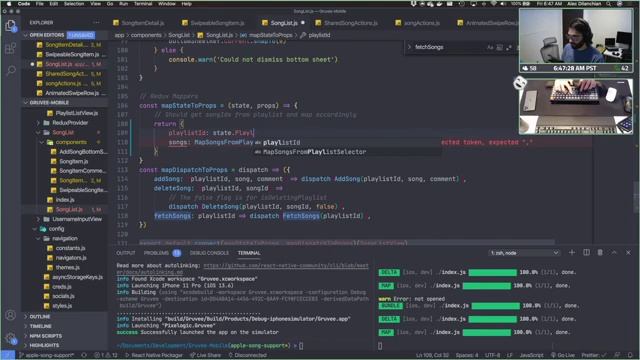Open the Problems panel tab
640x360 pixels.
coord(156,253)
